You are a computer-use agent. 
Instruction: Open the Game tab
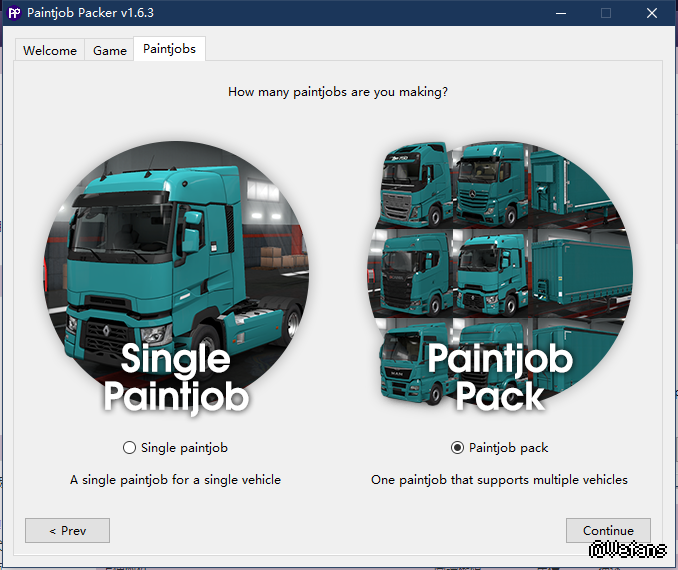(110, 50)
